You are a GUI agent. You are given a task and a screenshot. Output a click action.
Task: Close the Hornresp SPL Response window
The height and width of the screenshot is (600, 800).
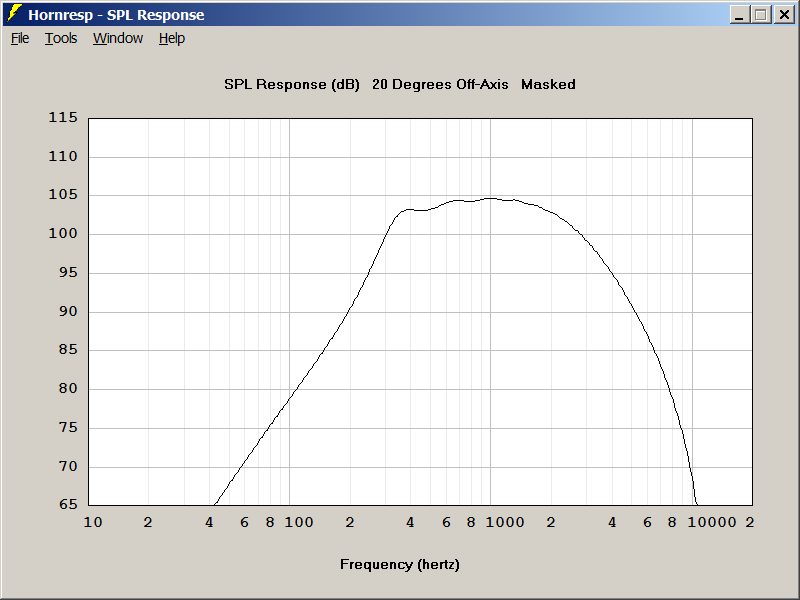pos(784,15)
